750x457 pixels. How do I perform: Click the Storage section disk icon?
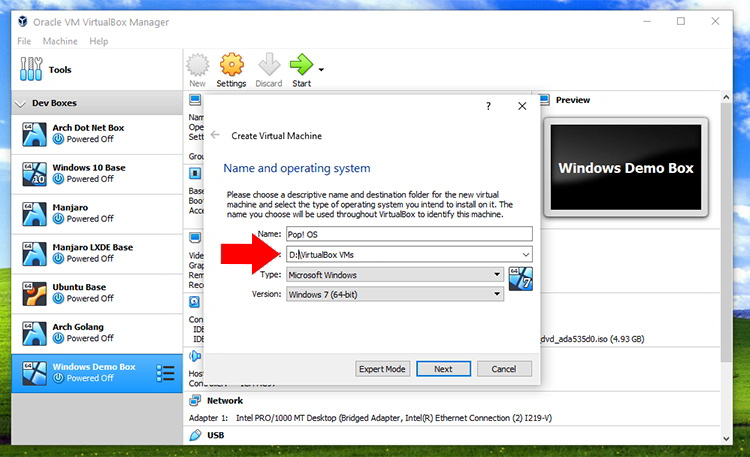(x=195, y=302)
